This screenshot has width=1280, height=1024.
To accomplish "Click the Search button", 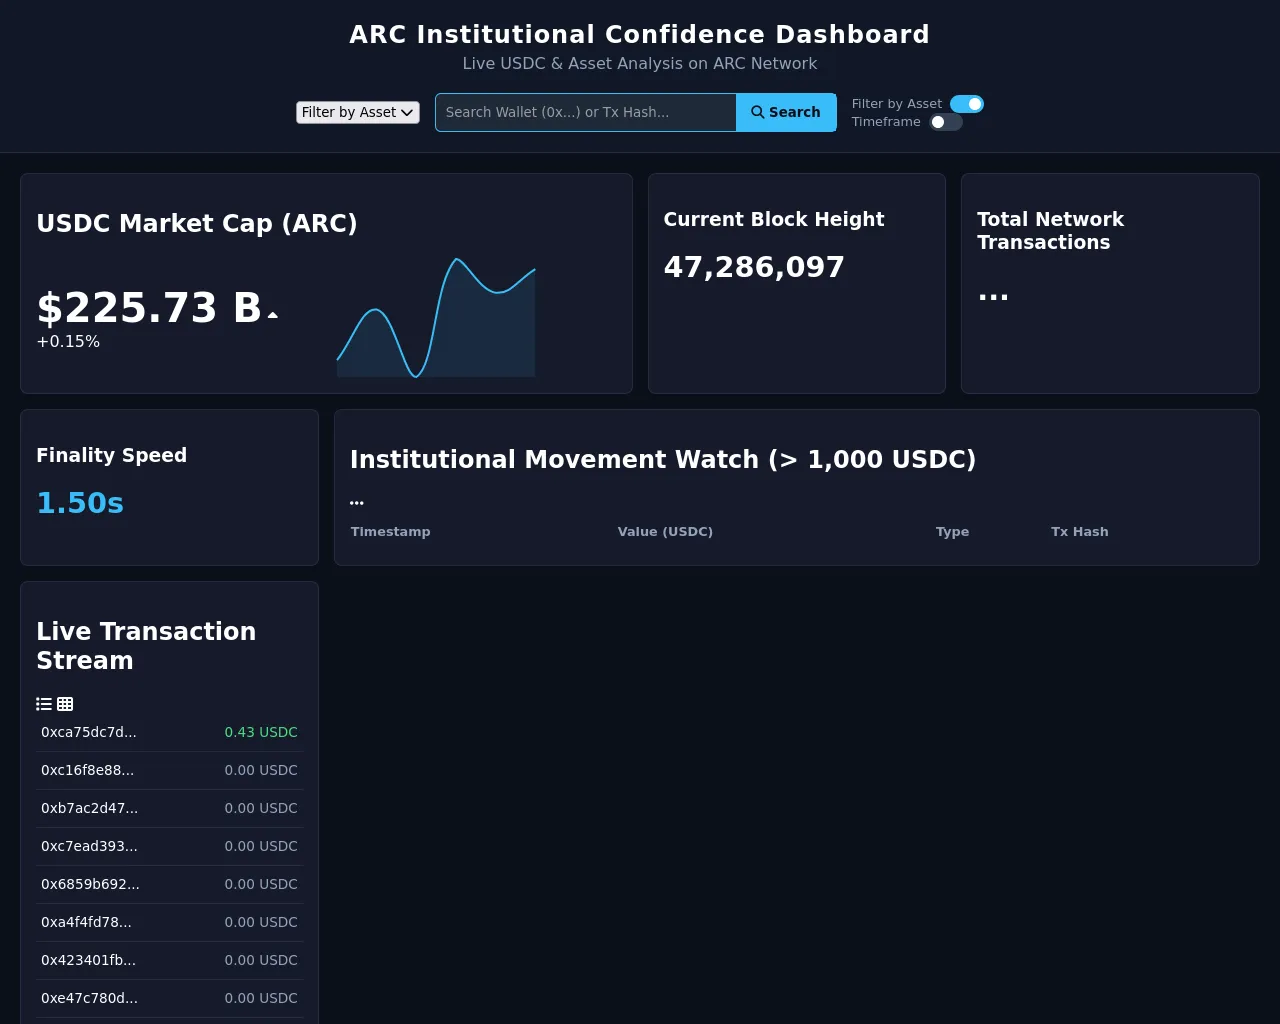I will point(786,112).
